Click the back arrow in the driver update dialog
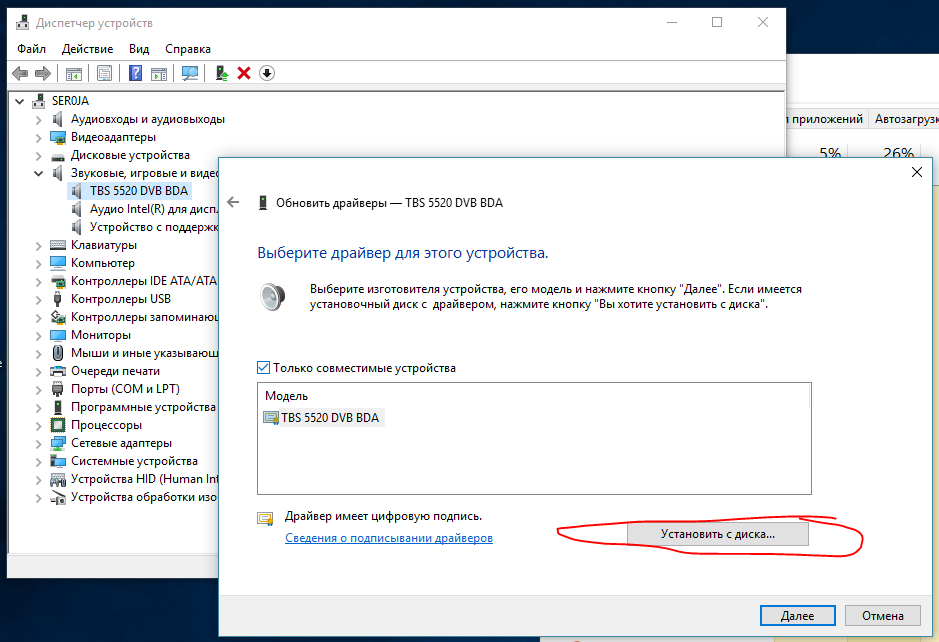Image resolution: width=939 pixels, height=642 pixels. (234, 202)
